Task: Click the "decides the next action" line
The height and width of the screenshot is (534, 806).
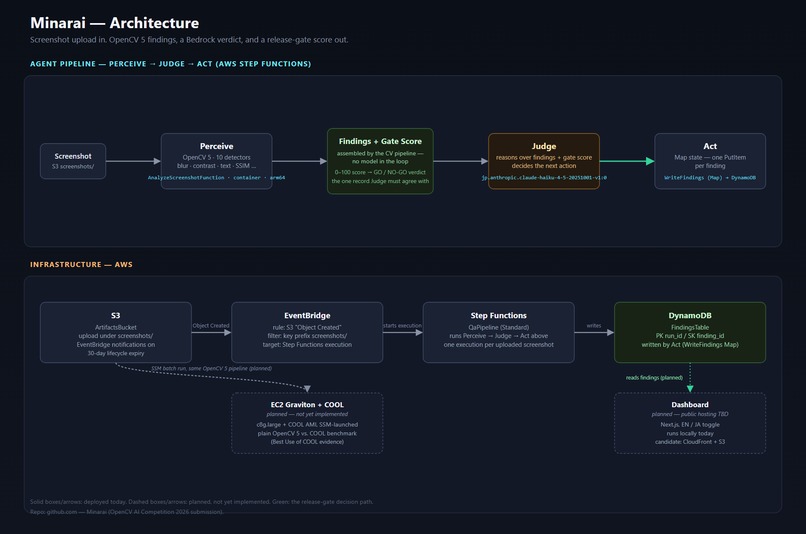Action: [544, 165]
